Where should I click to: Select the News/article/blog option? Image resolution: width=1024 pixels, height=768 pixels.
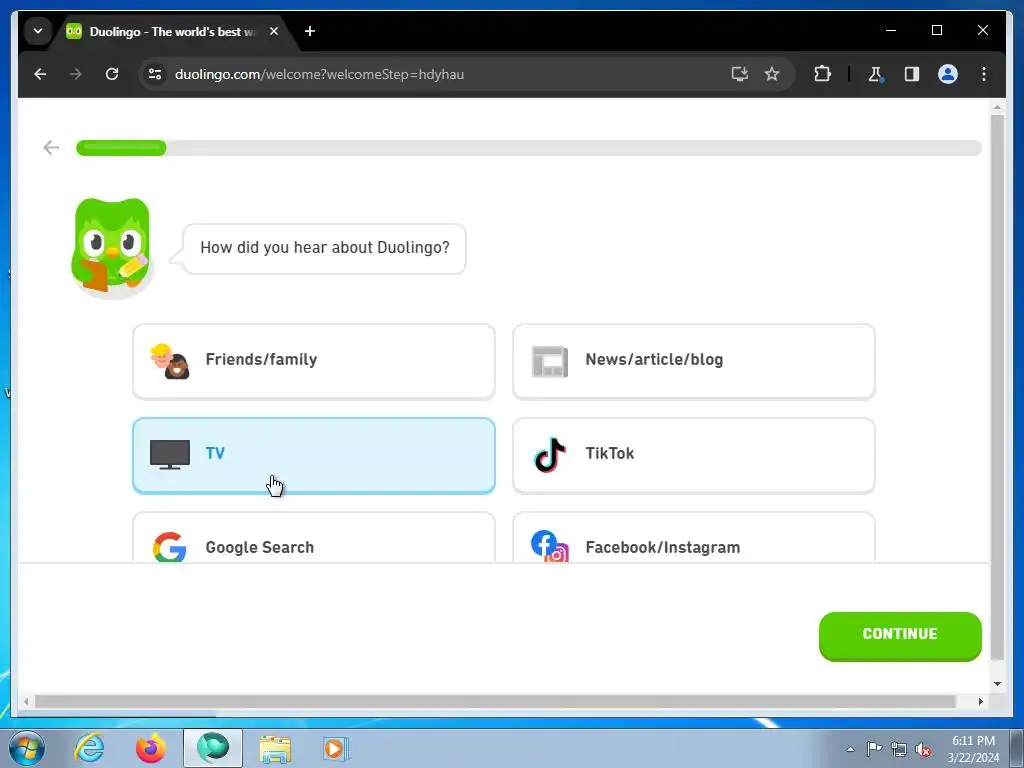[x=694, y=361]
